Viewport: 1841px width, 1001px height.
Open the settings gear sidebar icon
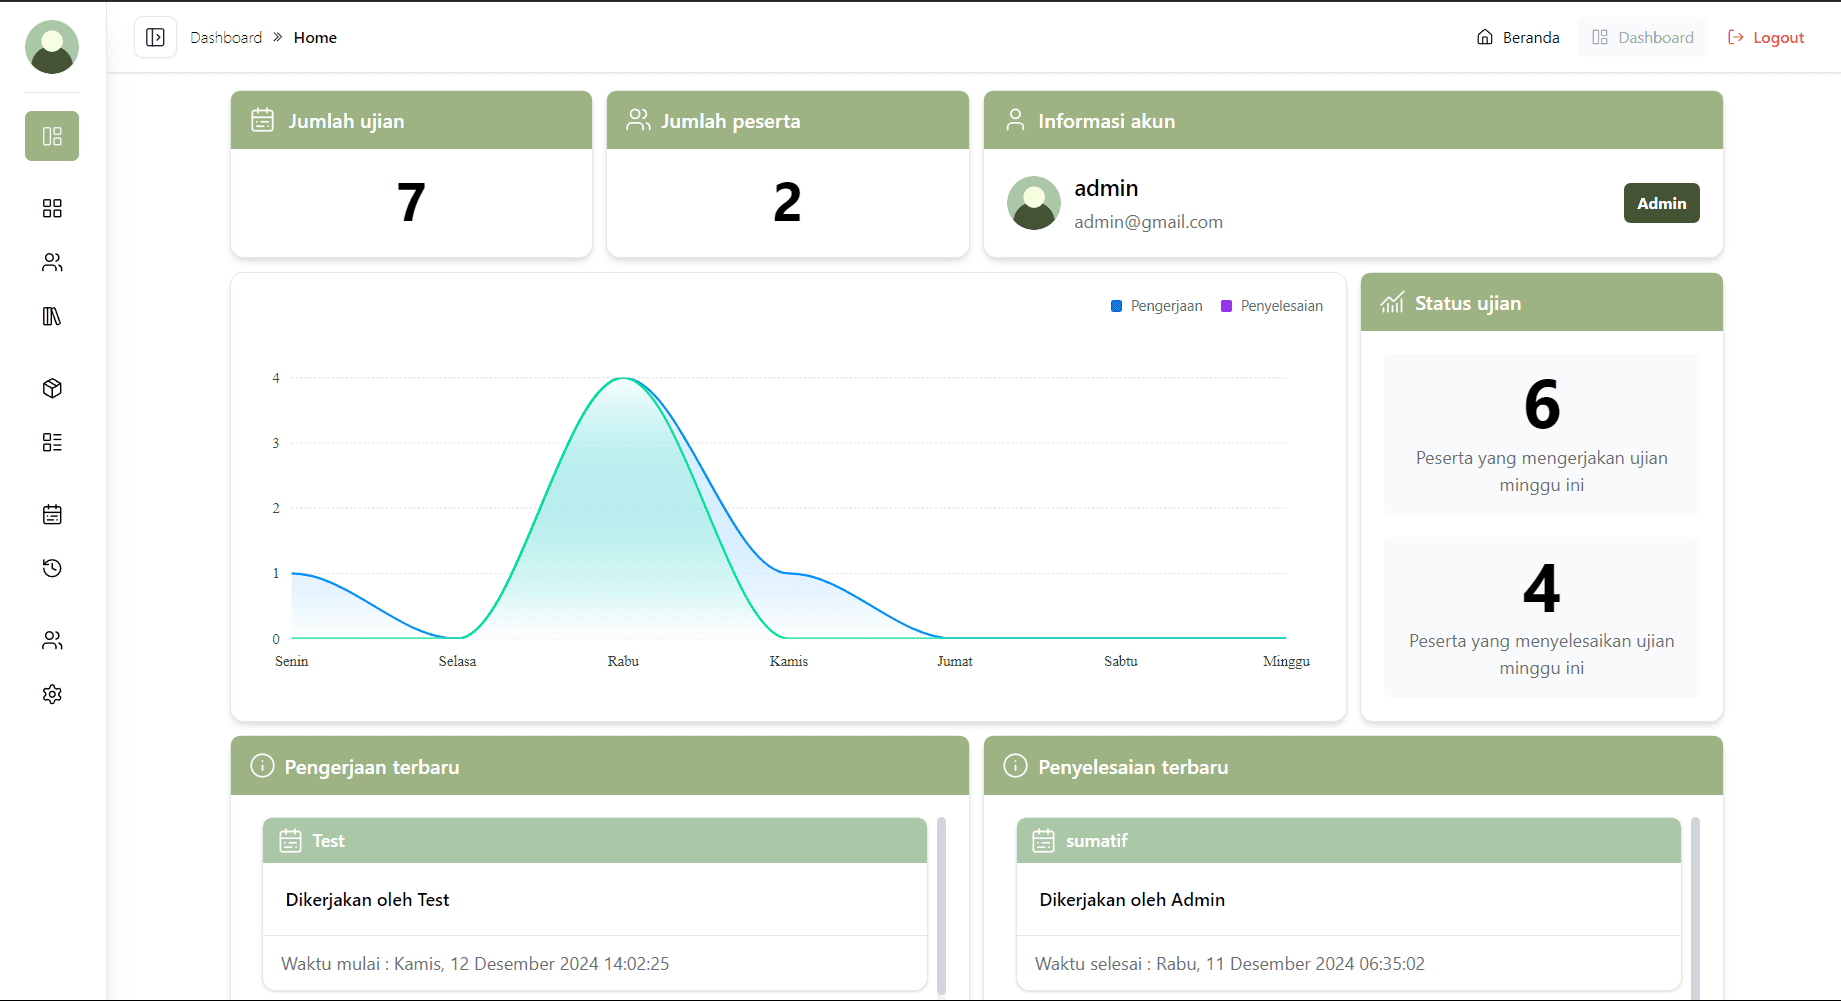[52, 694]
